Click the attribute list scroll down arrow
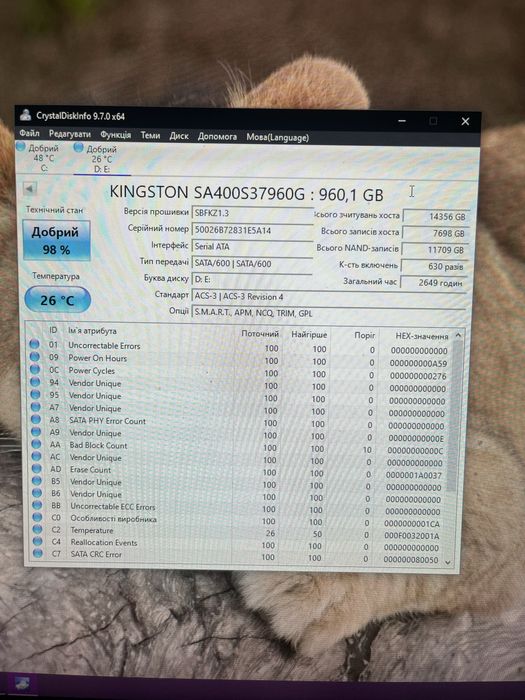The height and width of the screenshot is (700, 525). coord(448,562)
